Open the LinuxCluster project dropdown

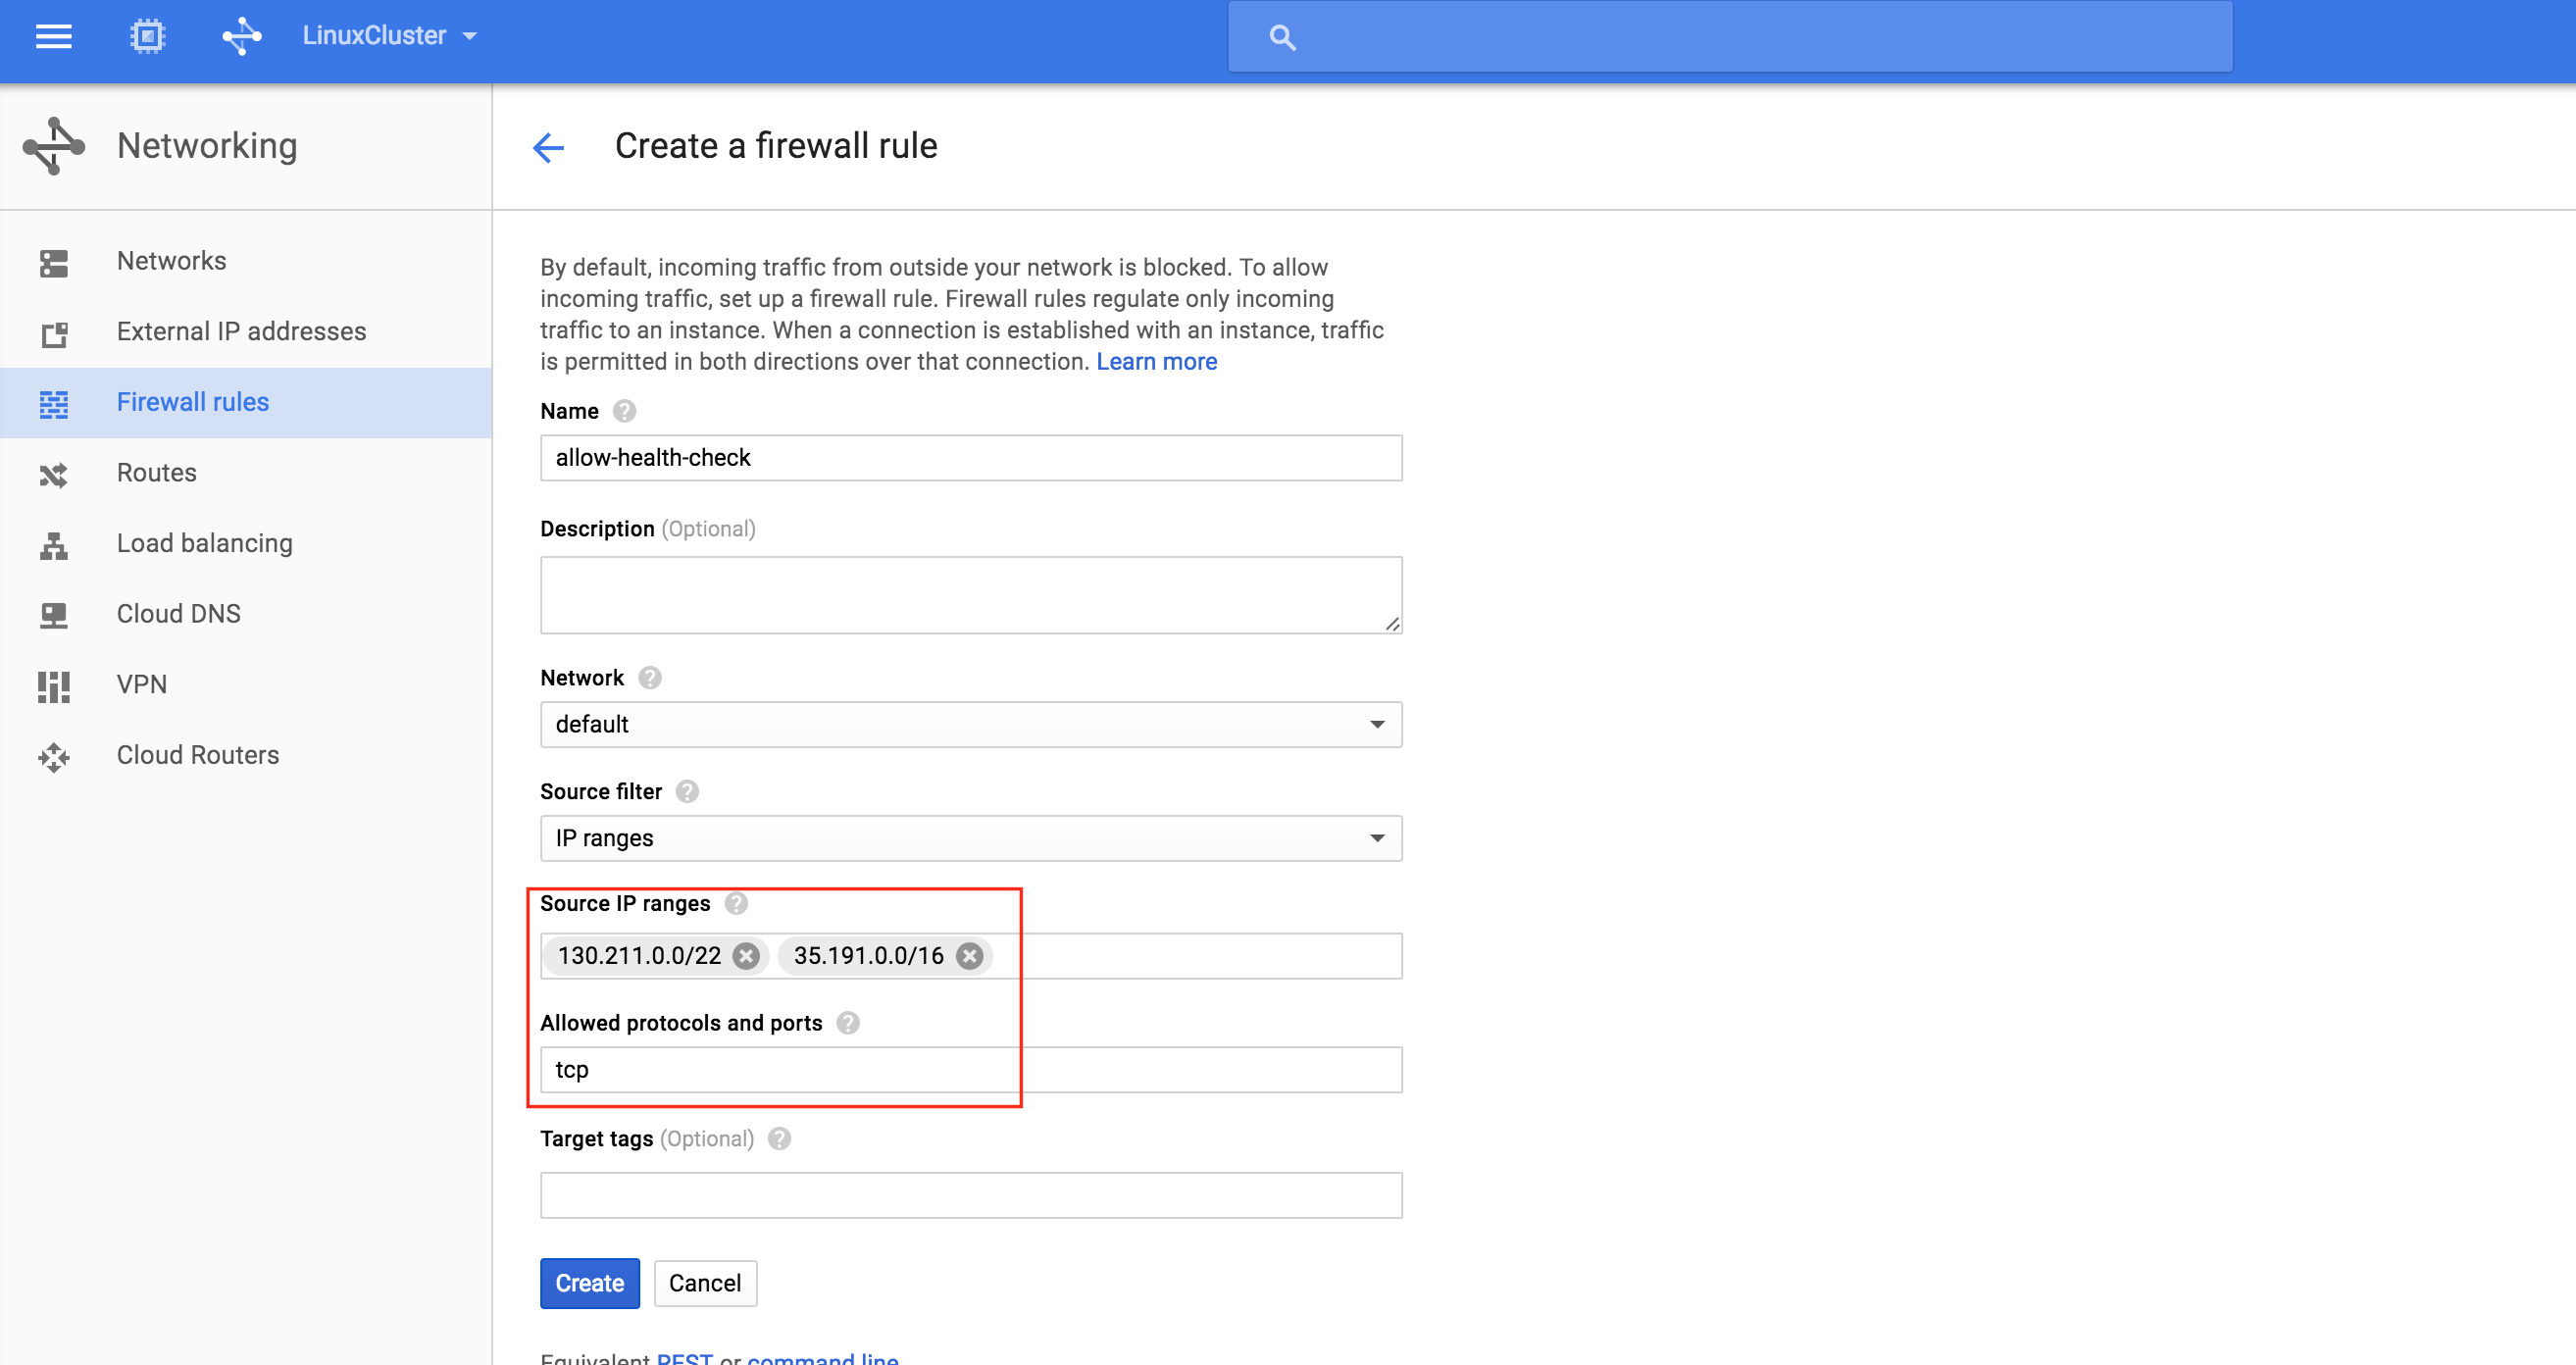[389, 36]
